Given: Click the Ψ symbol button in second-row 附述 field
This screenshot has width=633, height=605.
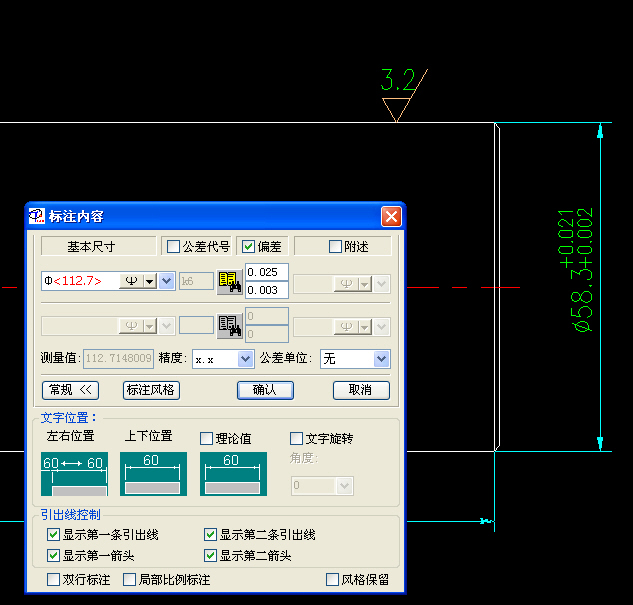Looking at the screenshot, I should pyautogui.click(x=346, y=327).
